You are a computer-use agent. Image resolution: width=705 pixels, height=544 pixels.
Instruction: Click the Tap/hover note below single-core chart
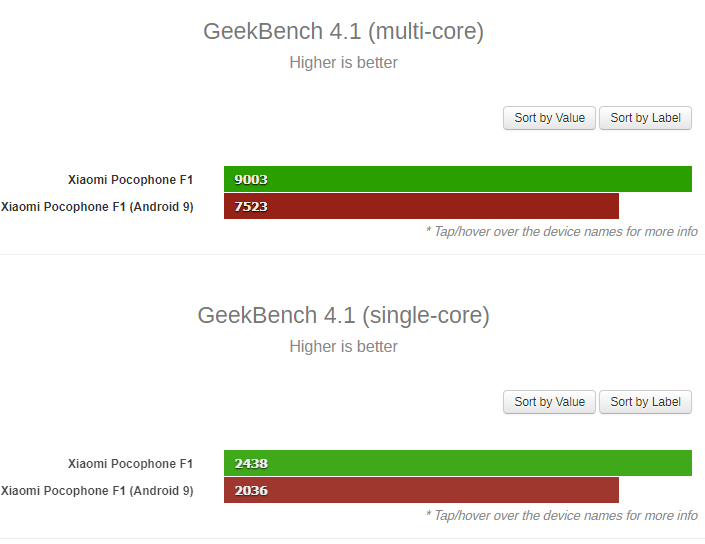click(562, 515)
